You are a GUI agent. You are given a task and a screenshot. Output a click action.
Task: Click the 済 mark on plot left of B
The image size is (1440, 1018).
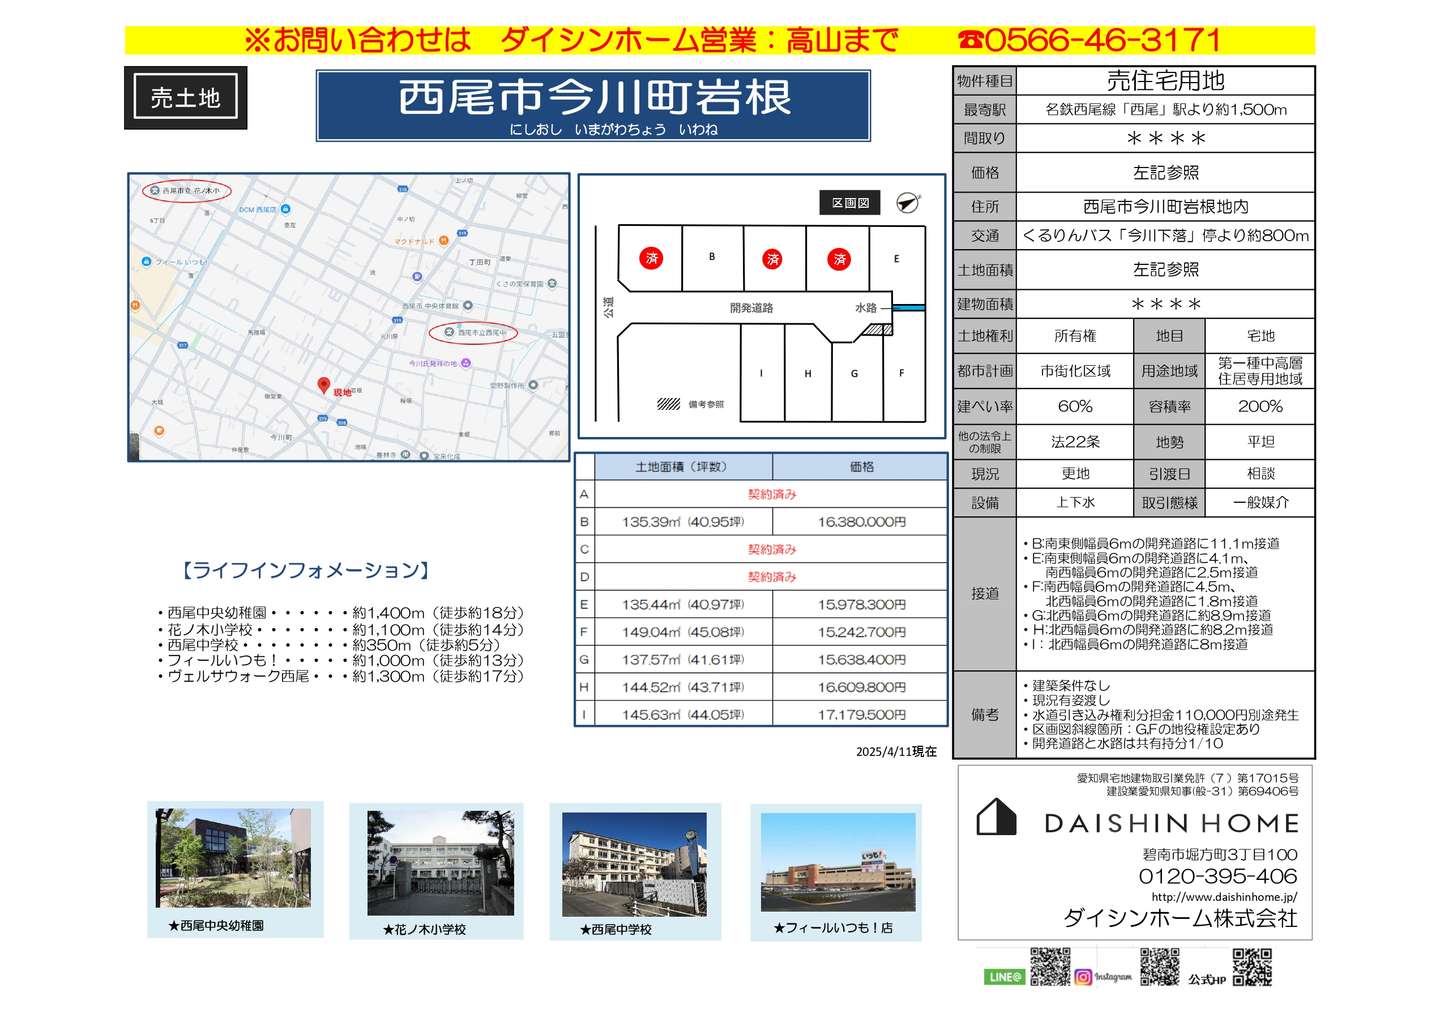(x=651, y=259)
